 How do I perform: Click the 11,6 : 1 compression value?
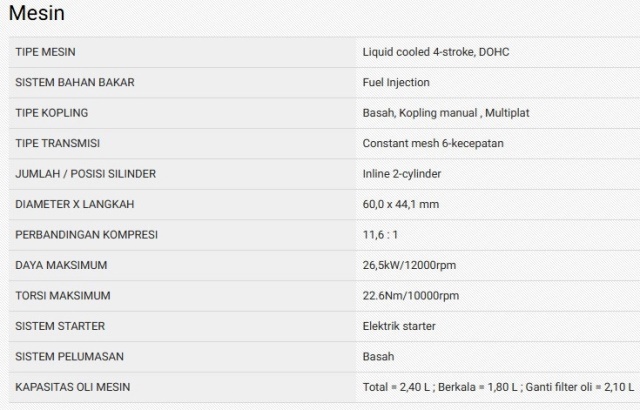pos(380,235)
